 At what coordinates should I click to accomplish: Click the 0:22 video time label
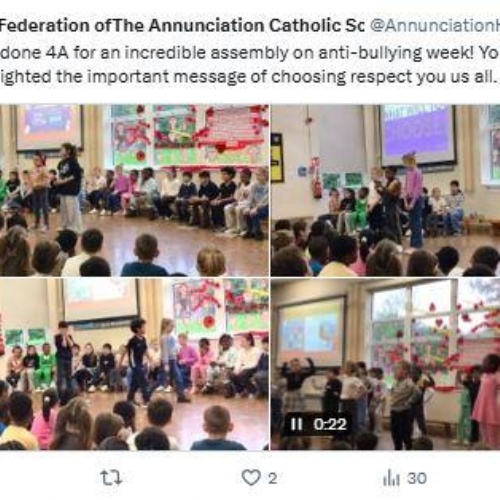[330, 424]
